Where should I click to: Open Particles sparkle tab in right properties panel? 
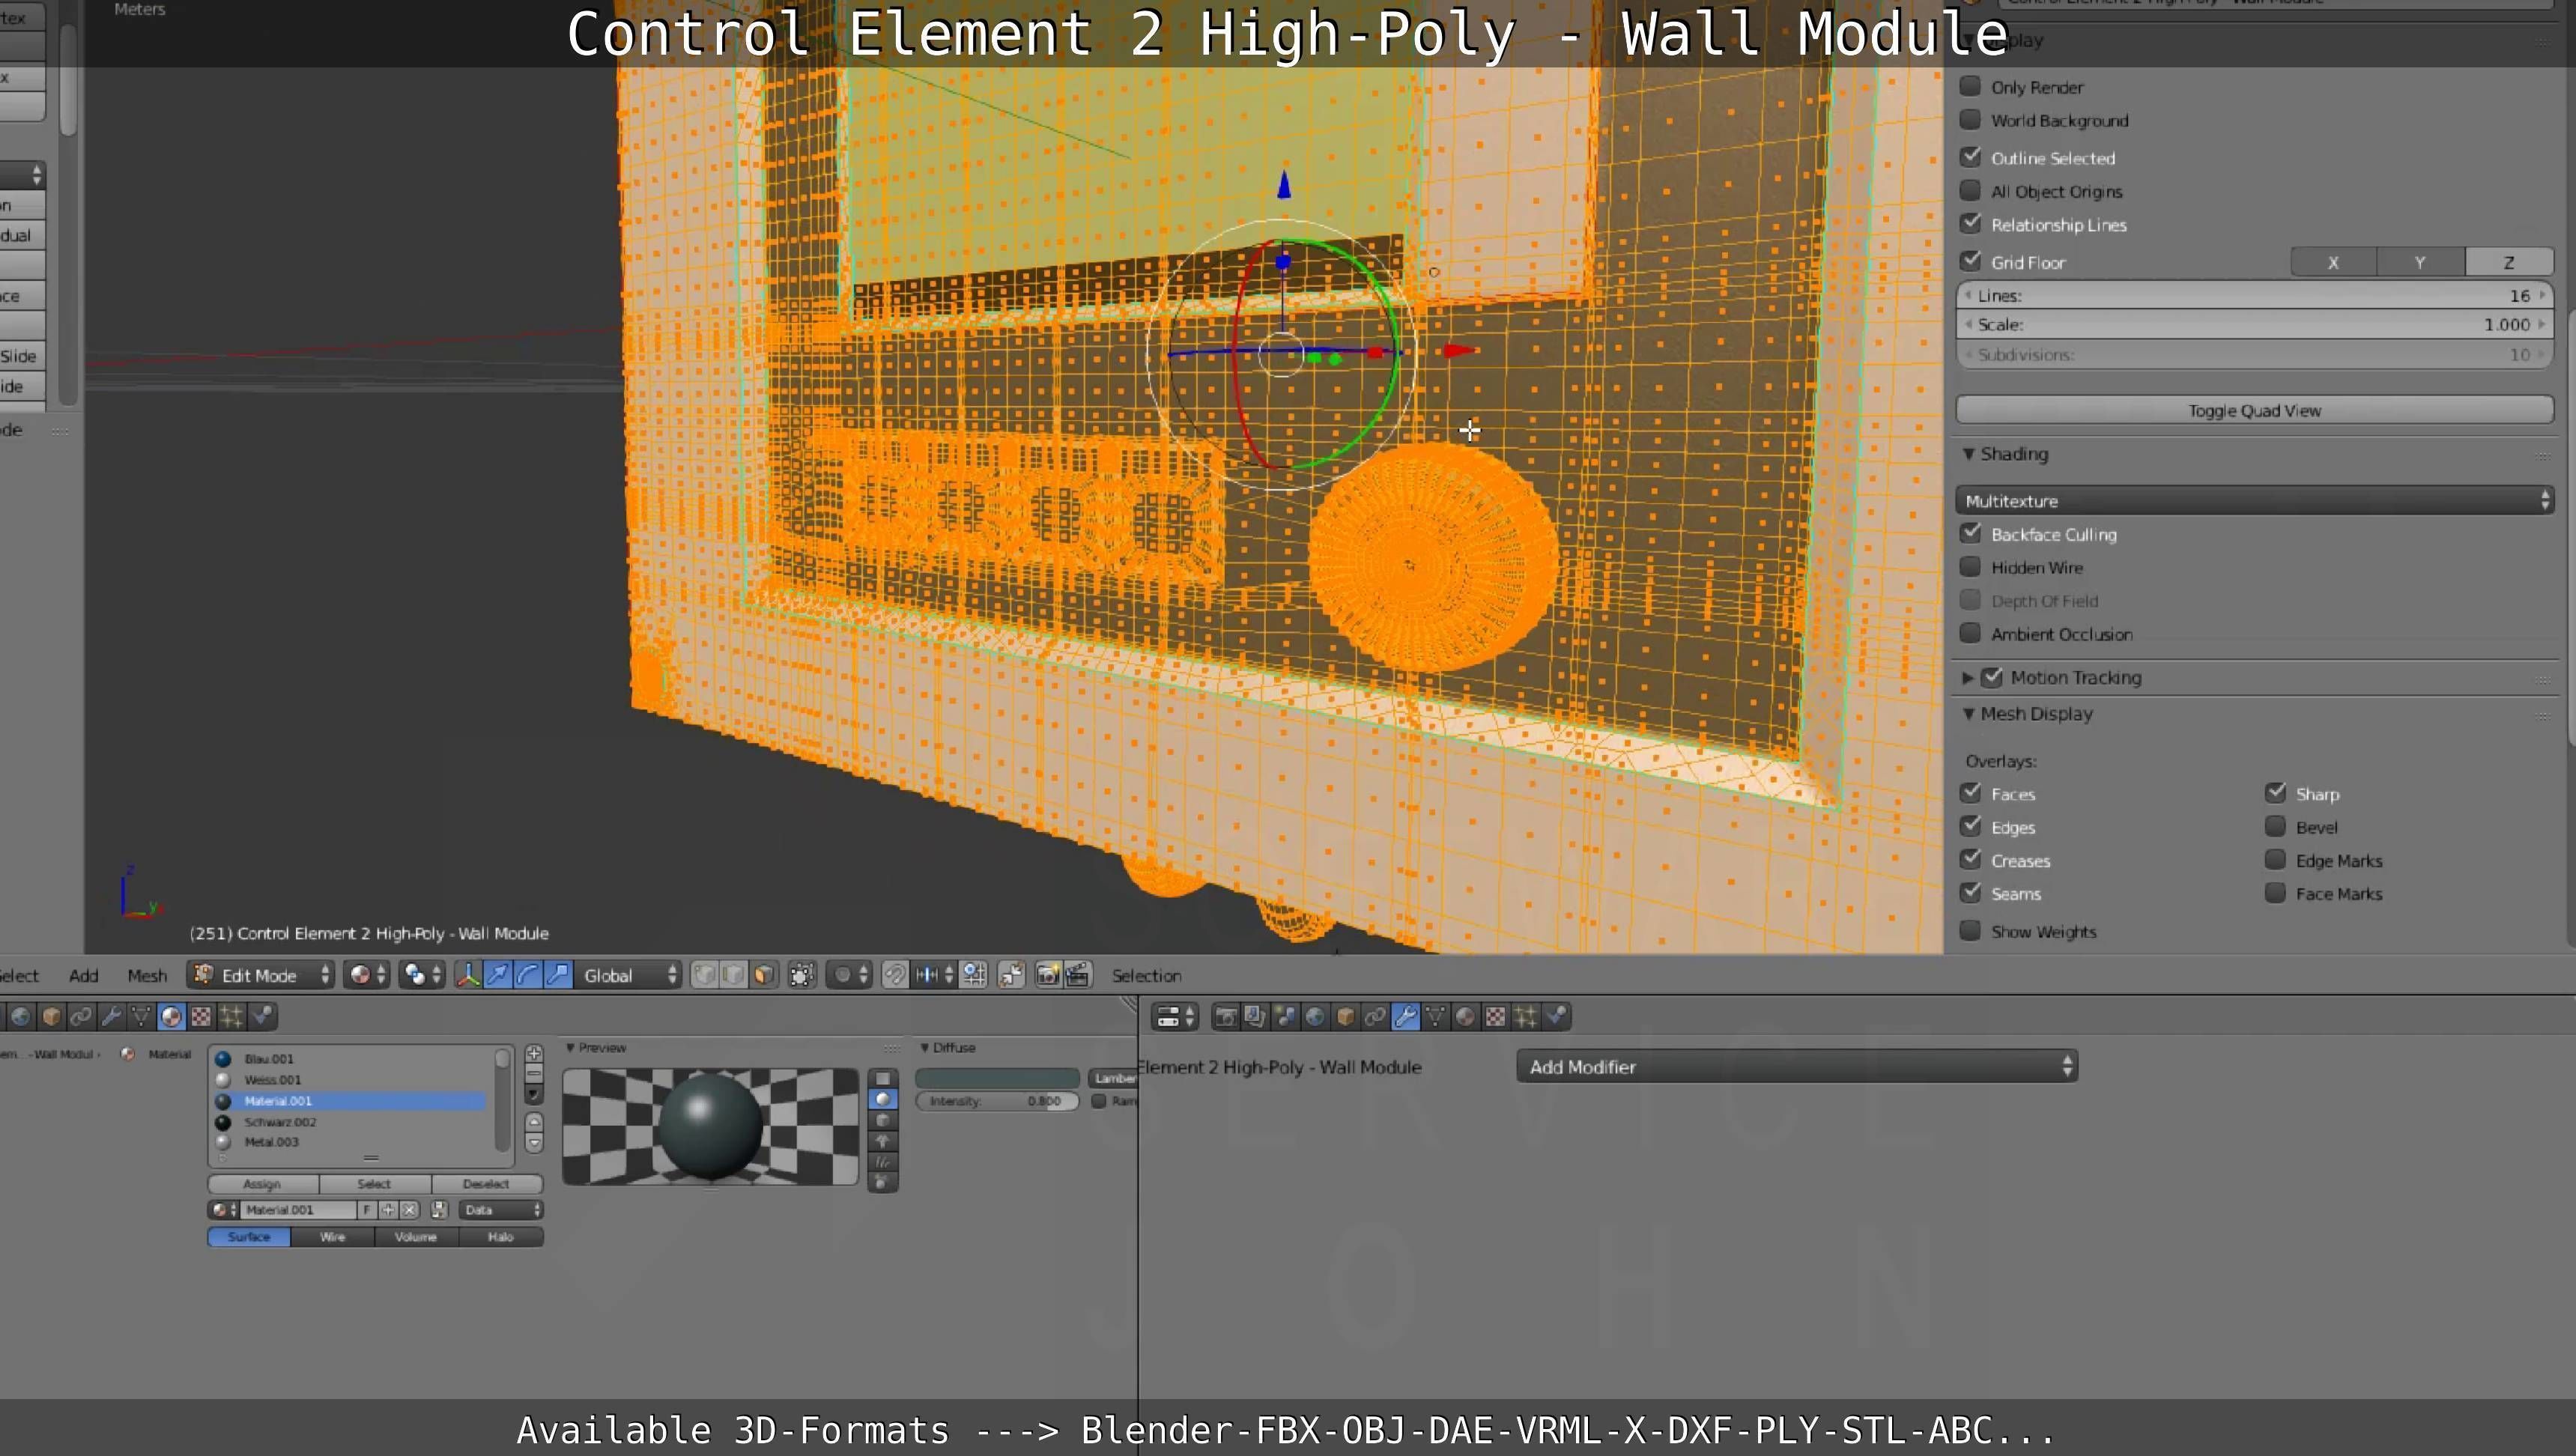coord(1525,1017)
